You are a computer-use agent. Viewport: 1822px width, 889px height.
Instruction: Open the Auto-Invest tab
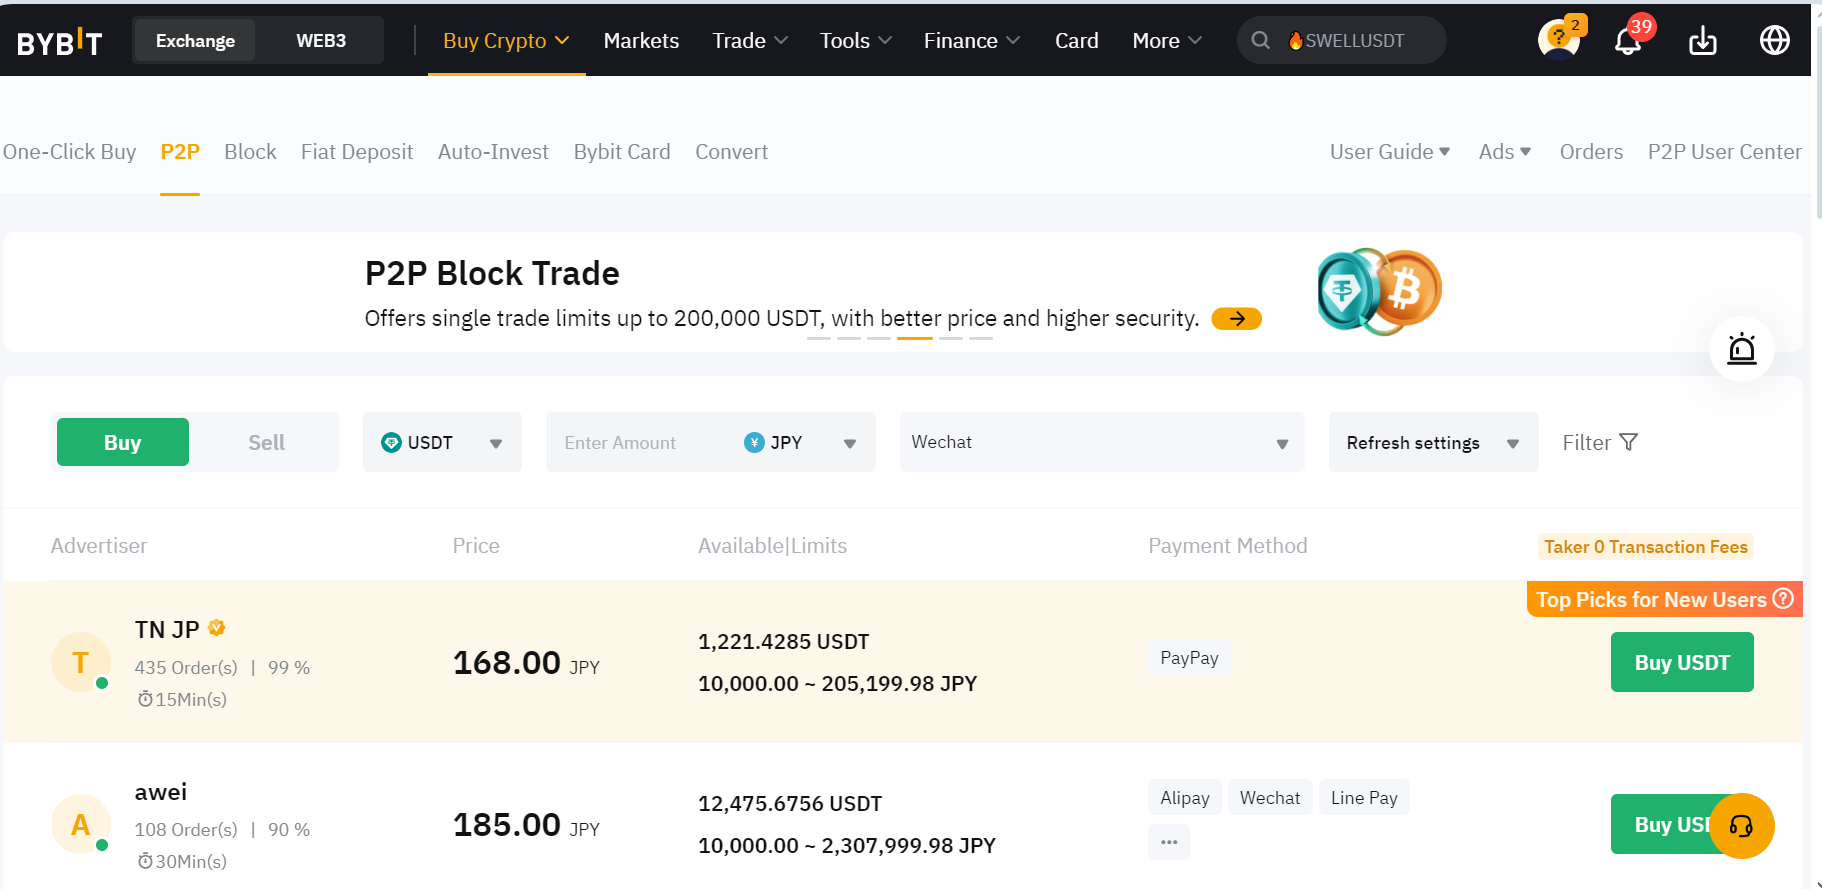(x=493, y=152)
